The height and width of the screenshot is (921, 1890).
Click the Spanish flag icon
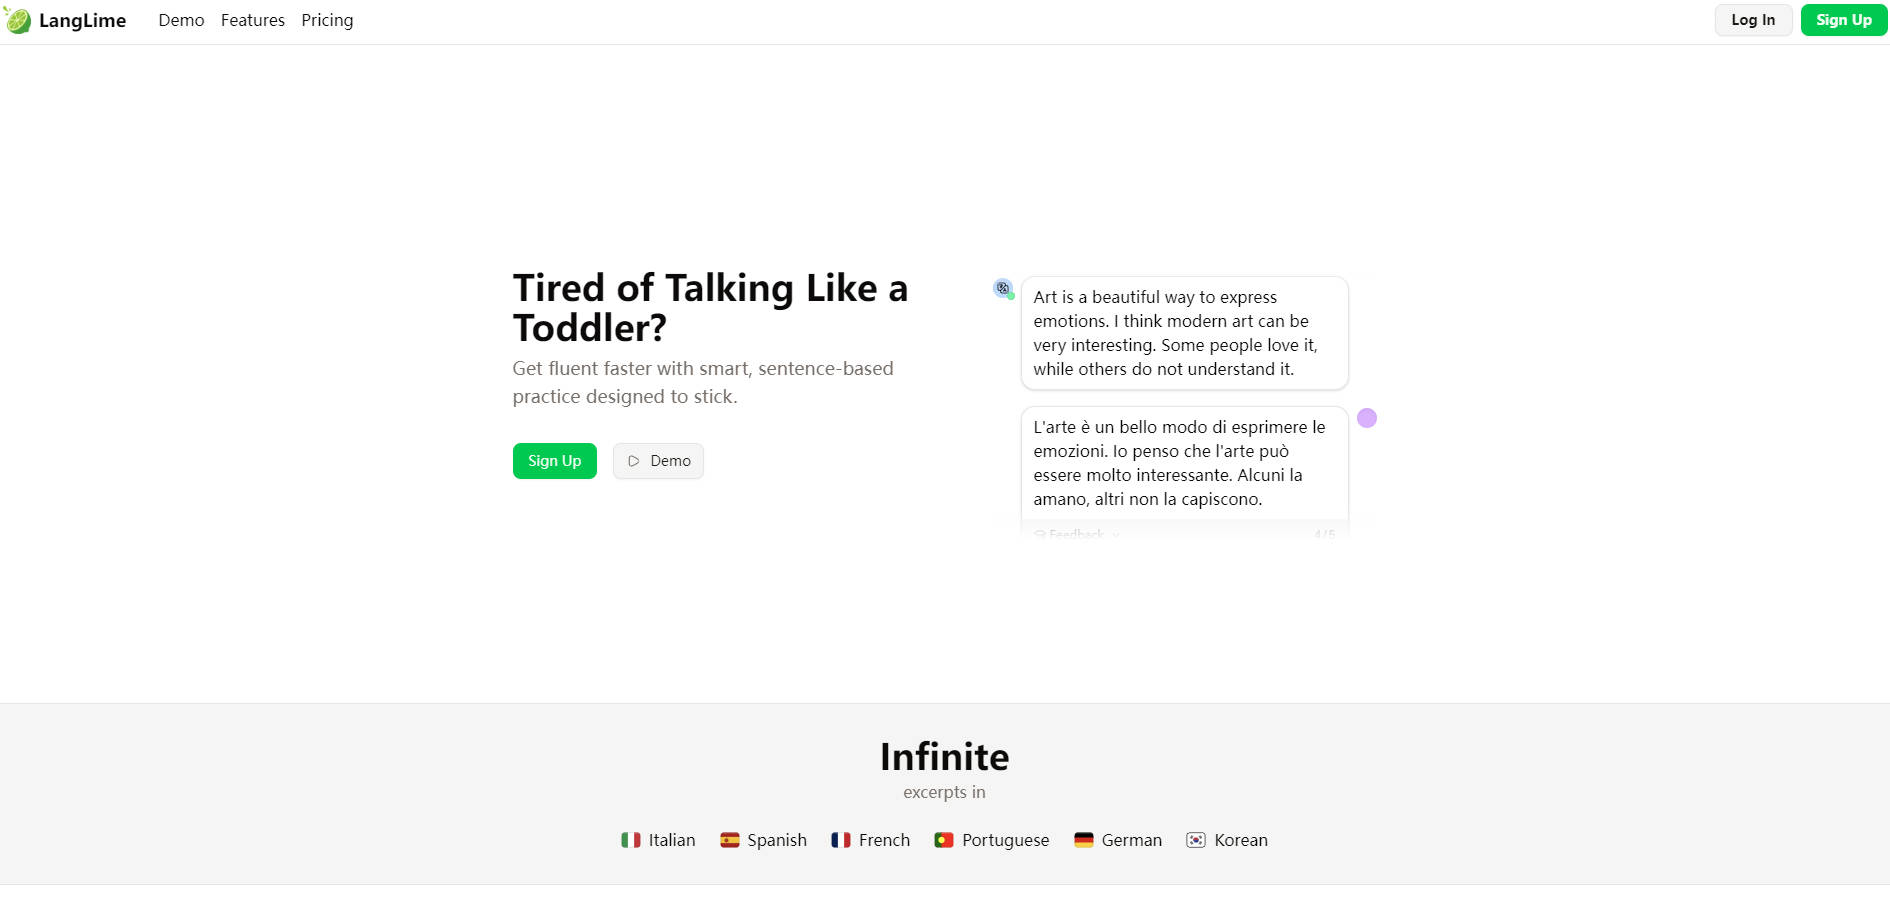730,840
